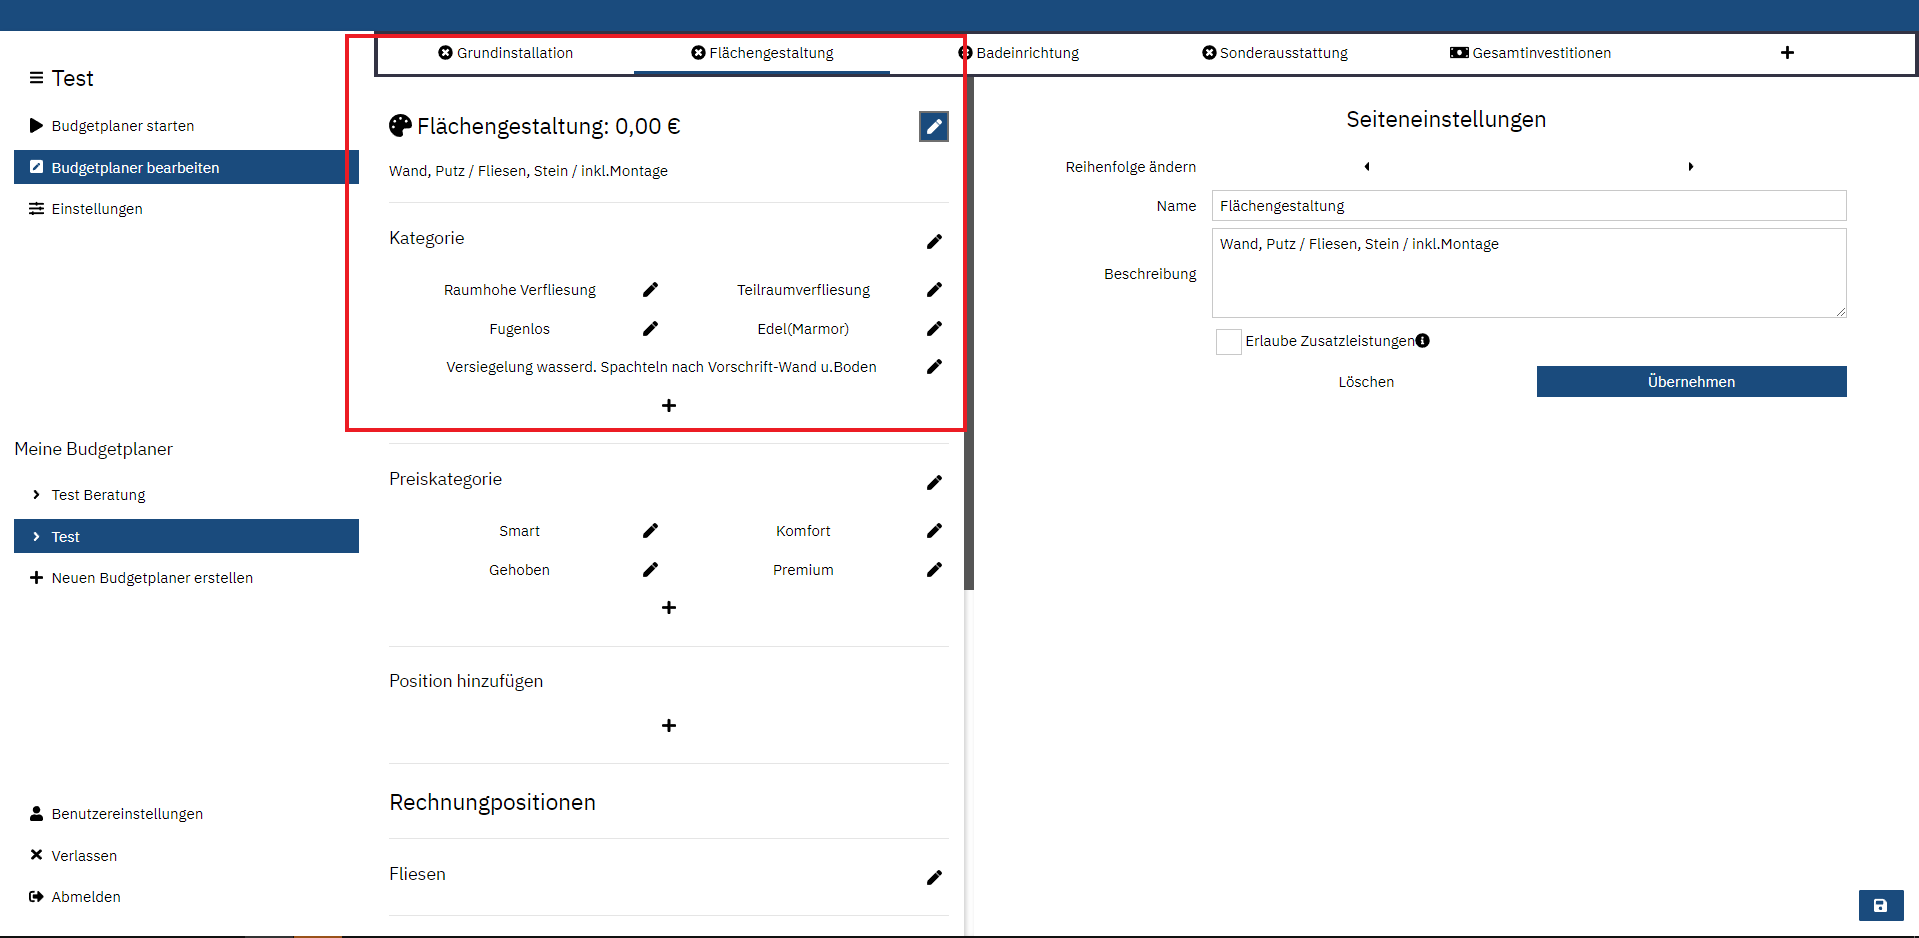This screenshot has height=938, width=1919.
Task: Edit the Premium price category
Action: [x=934, y=570]
